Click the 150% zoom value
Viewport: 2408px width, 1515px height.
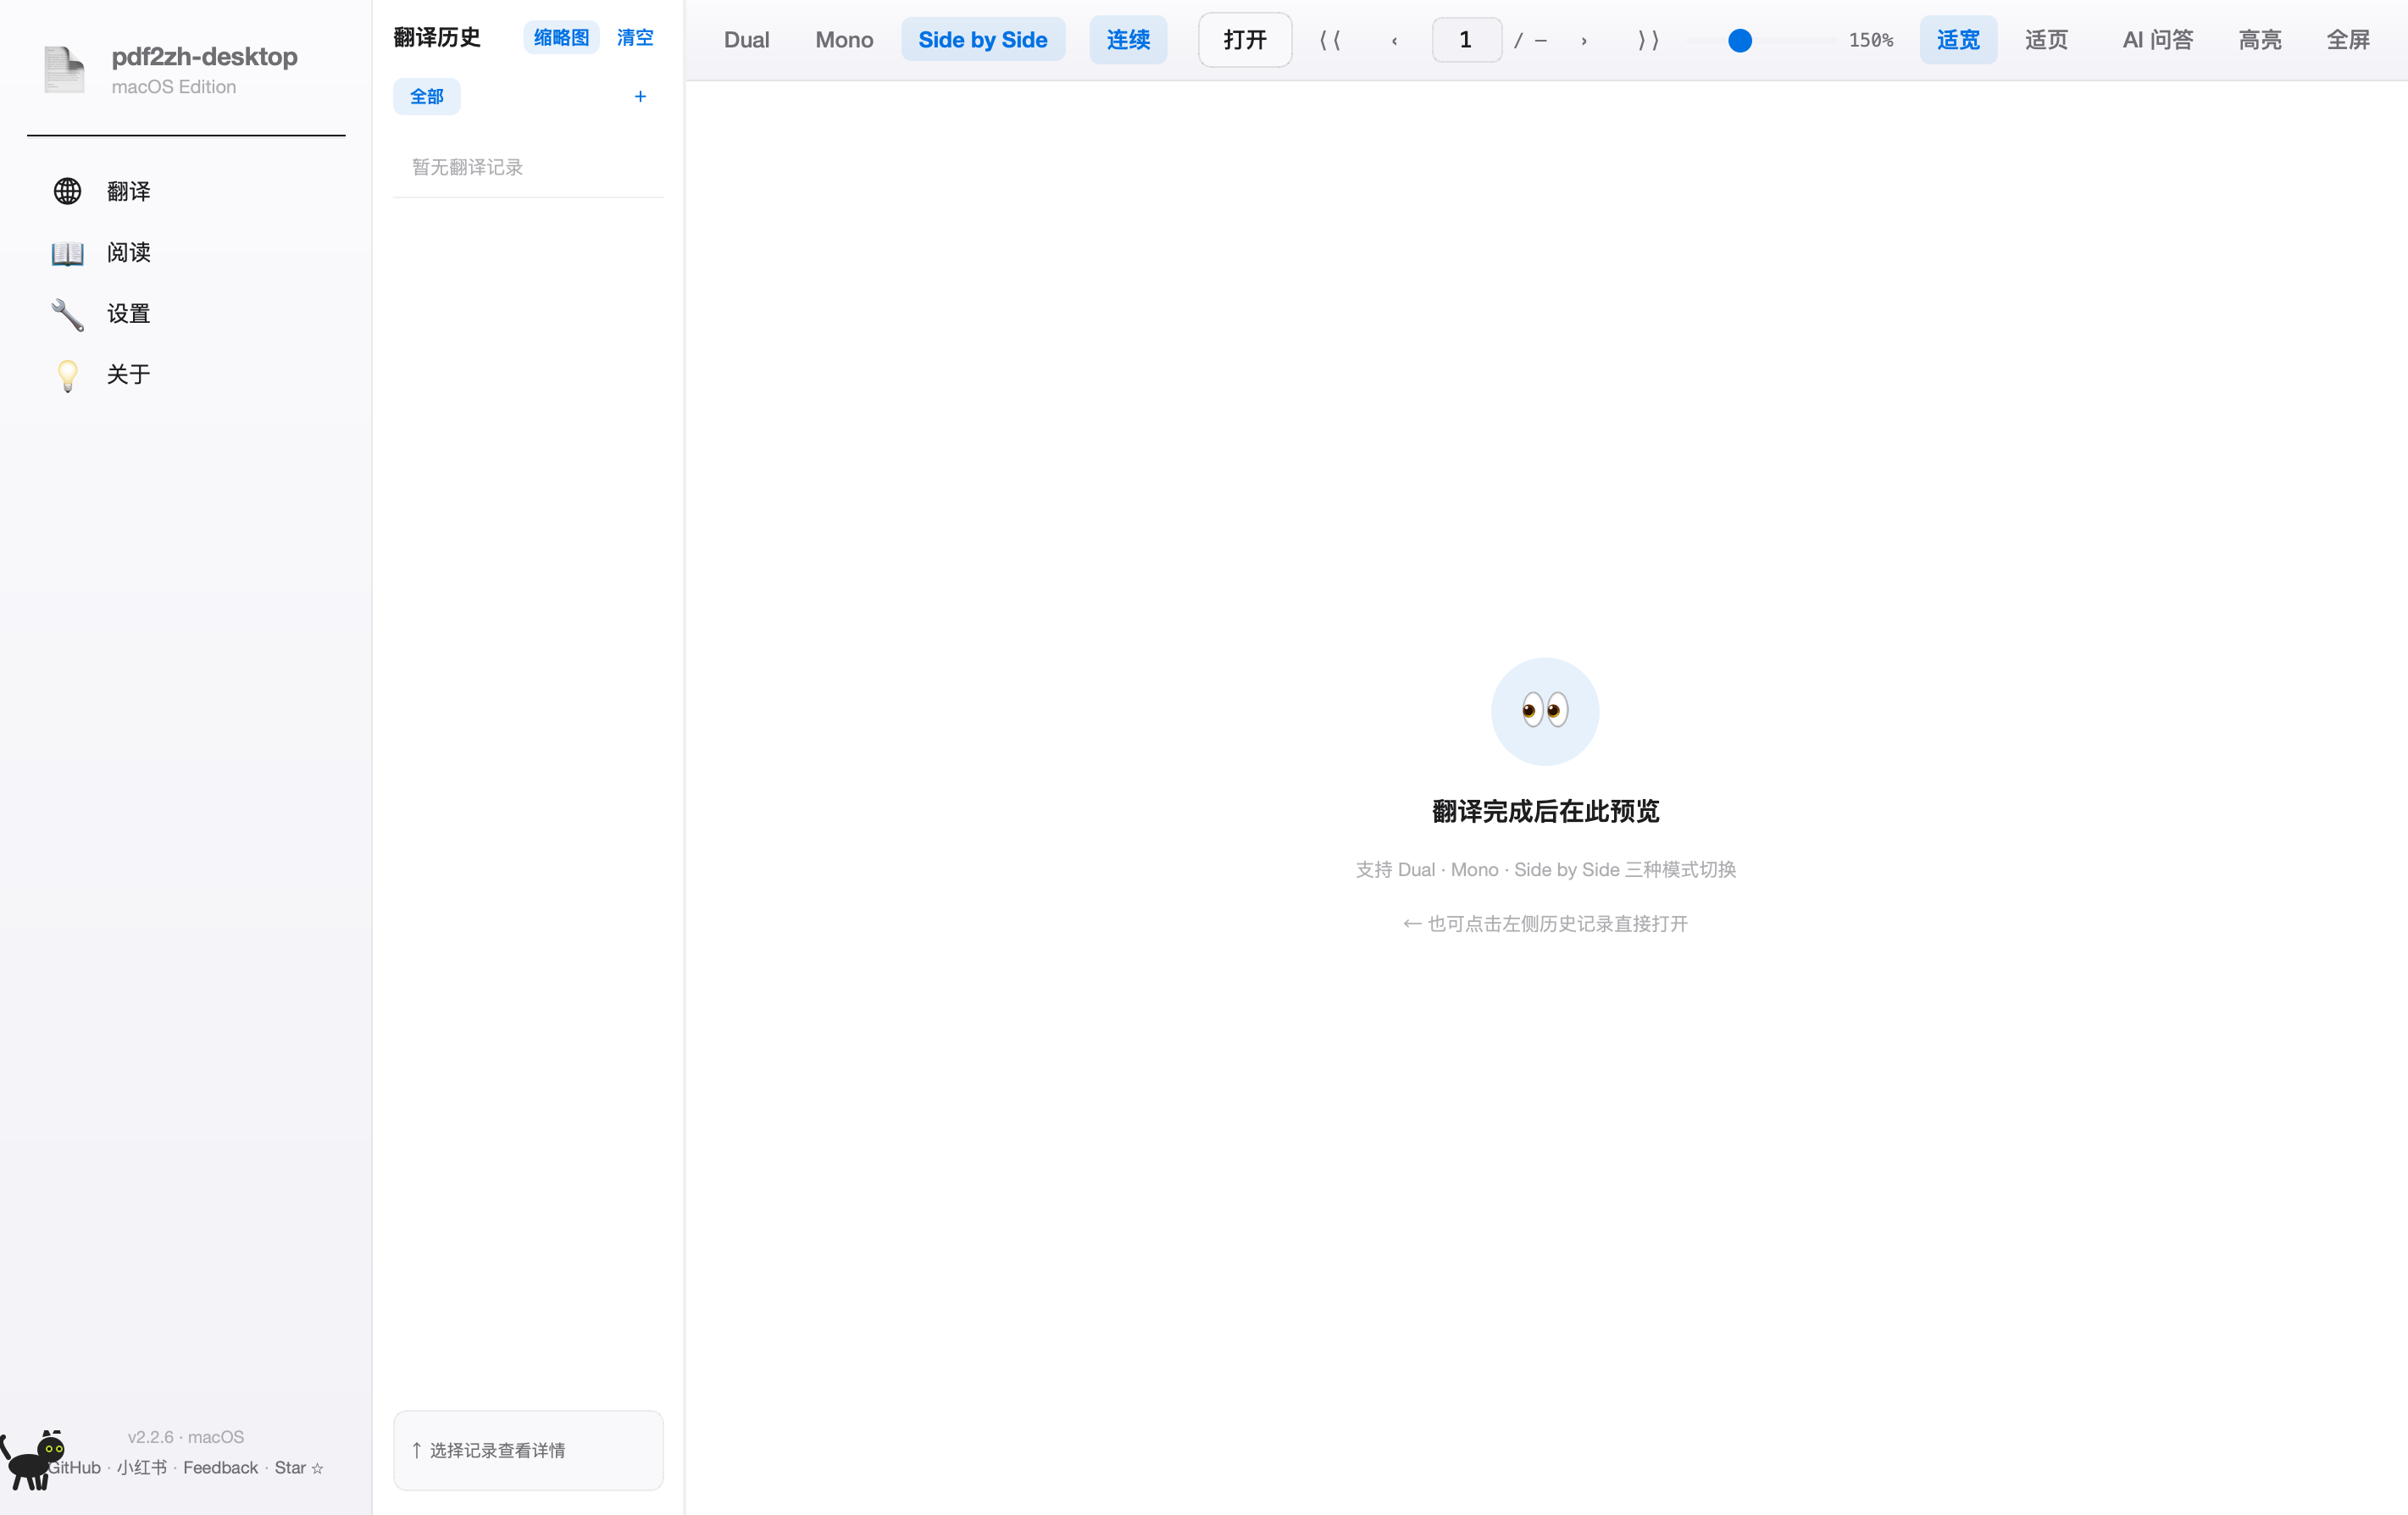pos(1870,40)
